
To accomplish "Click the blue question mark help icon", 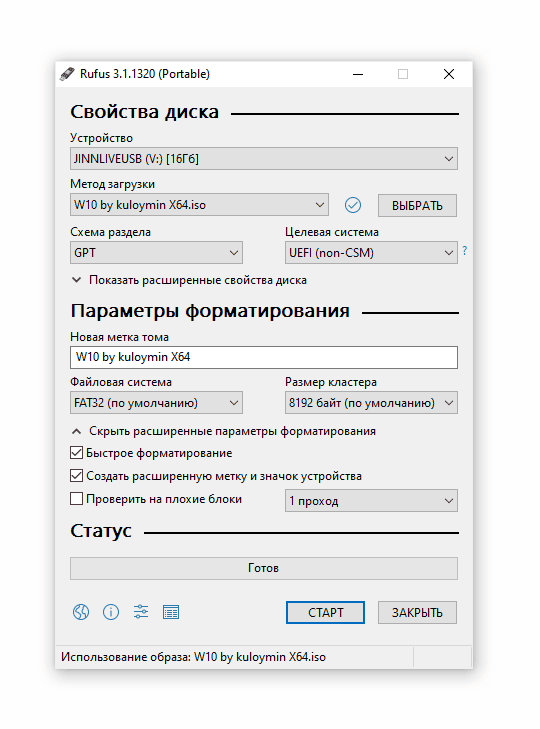I will (464, 251).
